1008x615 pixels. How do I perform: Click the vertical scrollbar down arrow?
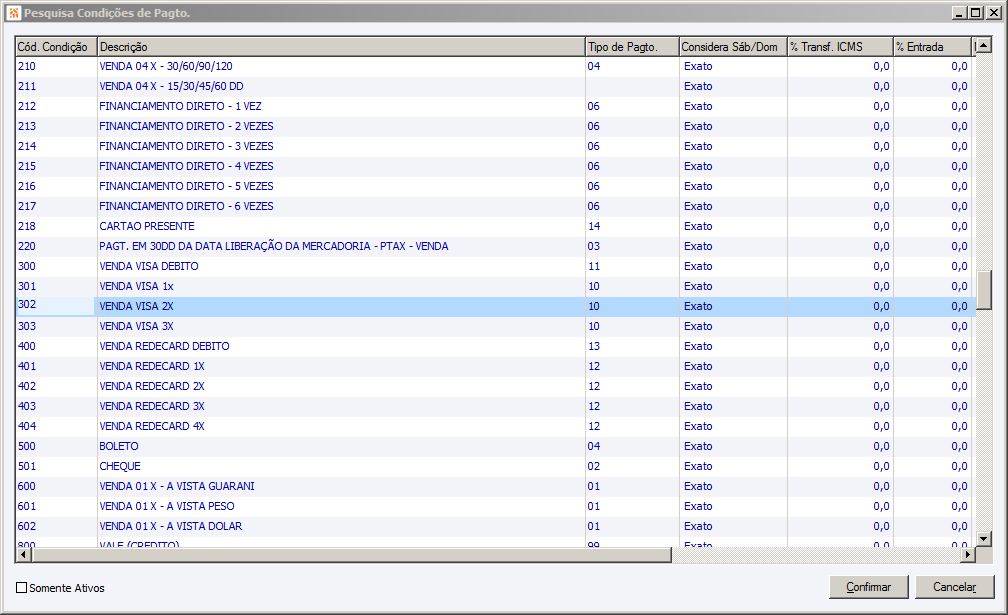[984, 539]
